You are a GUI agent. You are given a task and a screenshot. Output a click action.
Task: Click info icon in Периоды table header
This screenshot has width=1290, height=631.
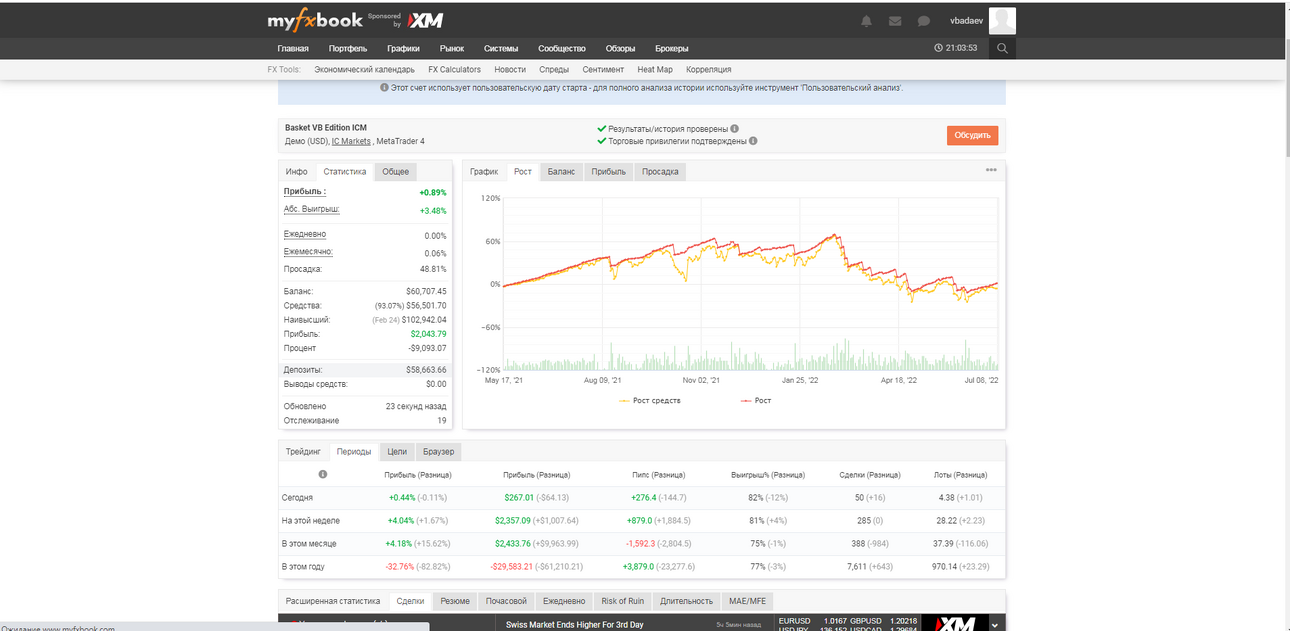[322, 475]
